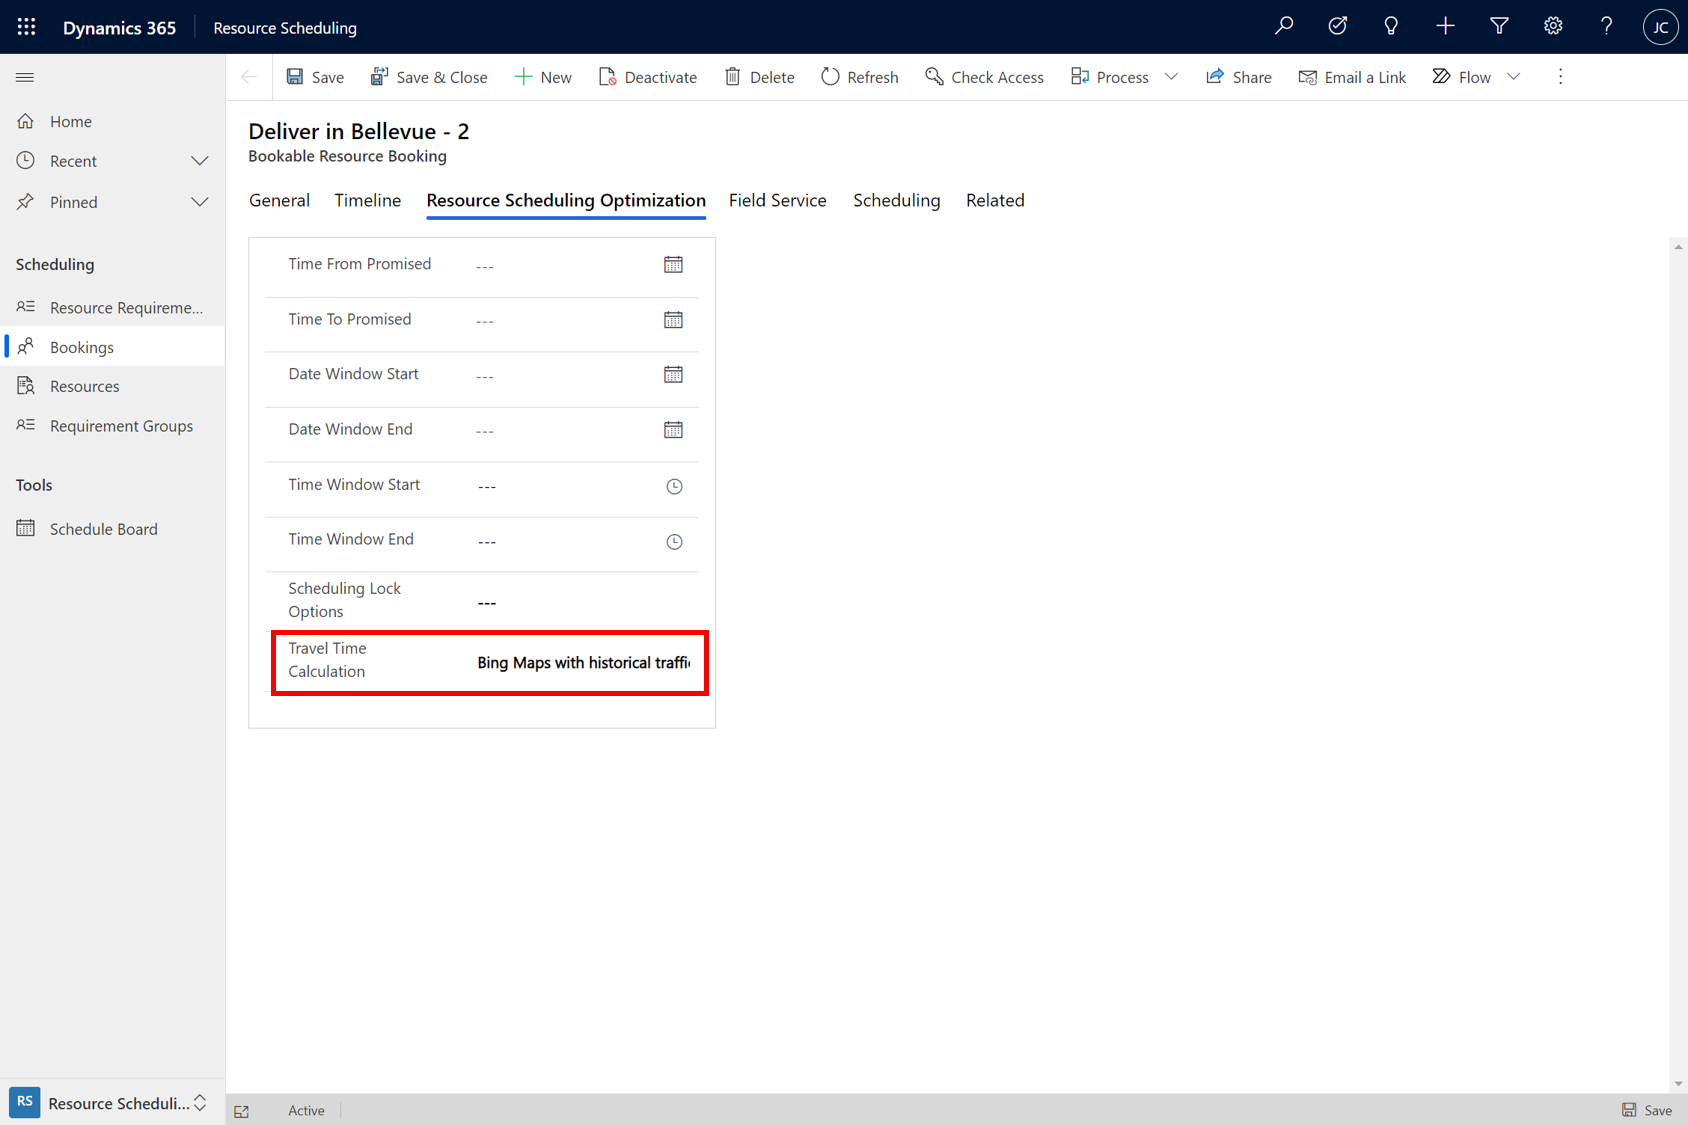Collapse the site map hamburger menu
The image size is (1688, 1125).
tap(25, 77)
